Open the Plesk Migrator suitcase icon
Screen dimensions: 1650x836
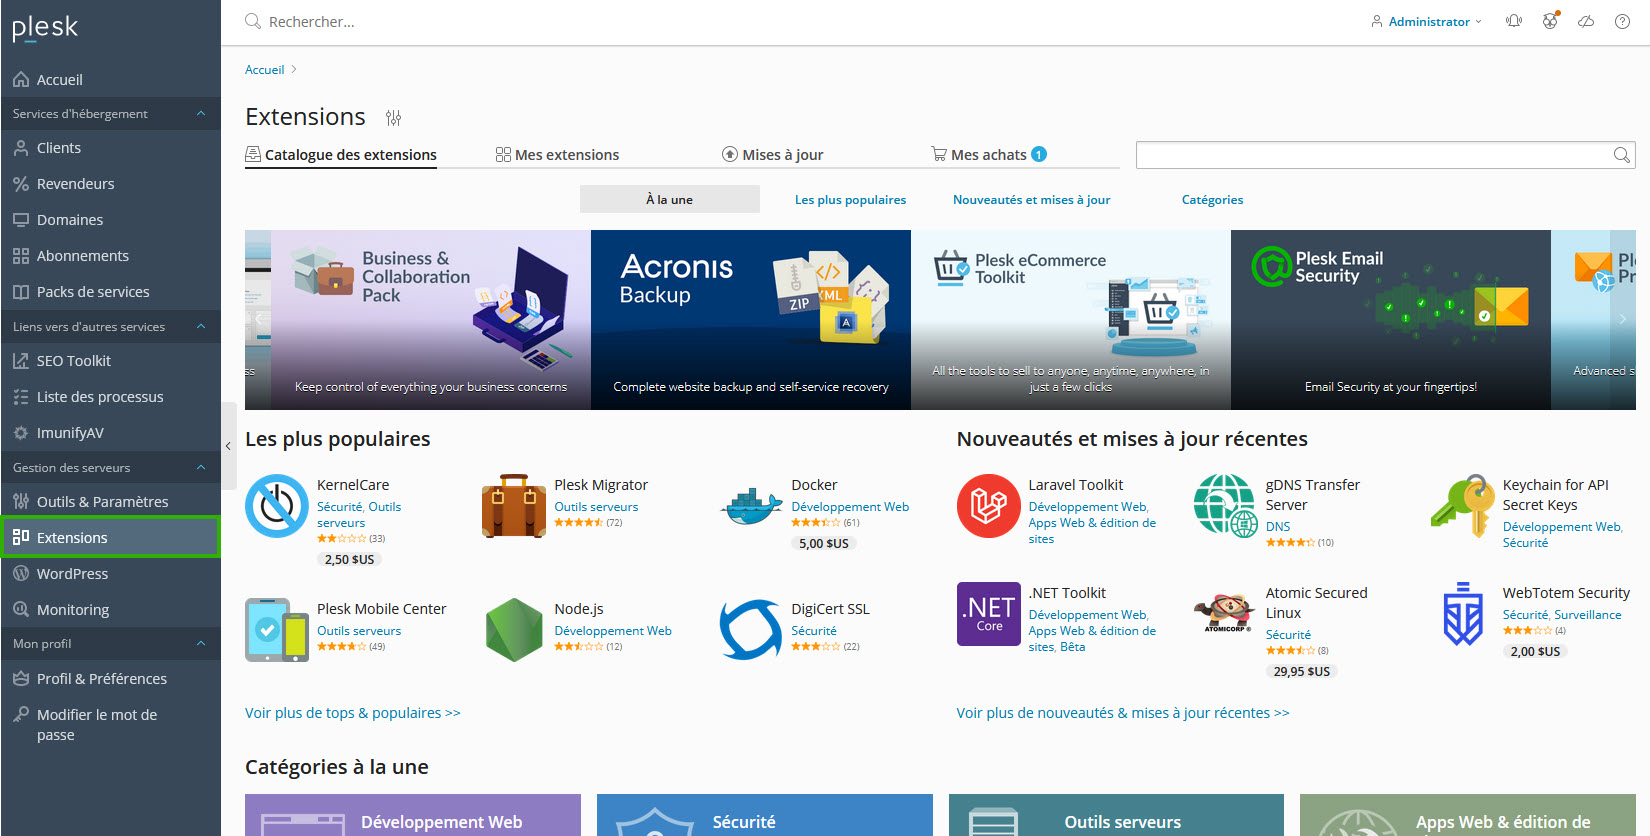pos(514,506)
